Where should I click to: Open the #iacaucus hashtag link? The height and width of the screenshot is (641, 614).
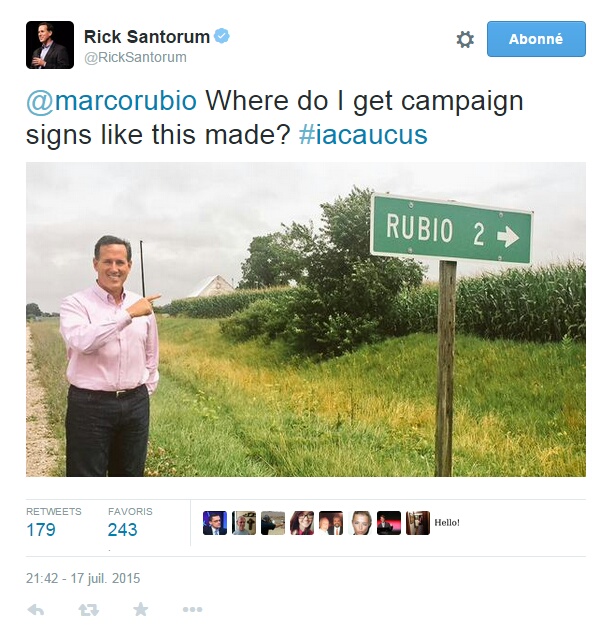(363, 134)
